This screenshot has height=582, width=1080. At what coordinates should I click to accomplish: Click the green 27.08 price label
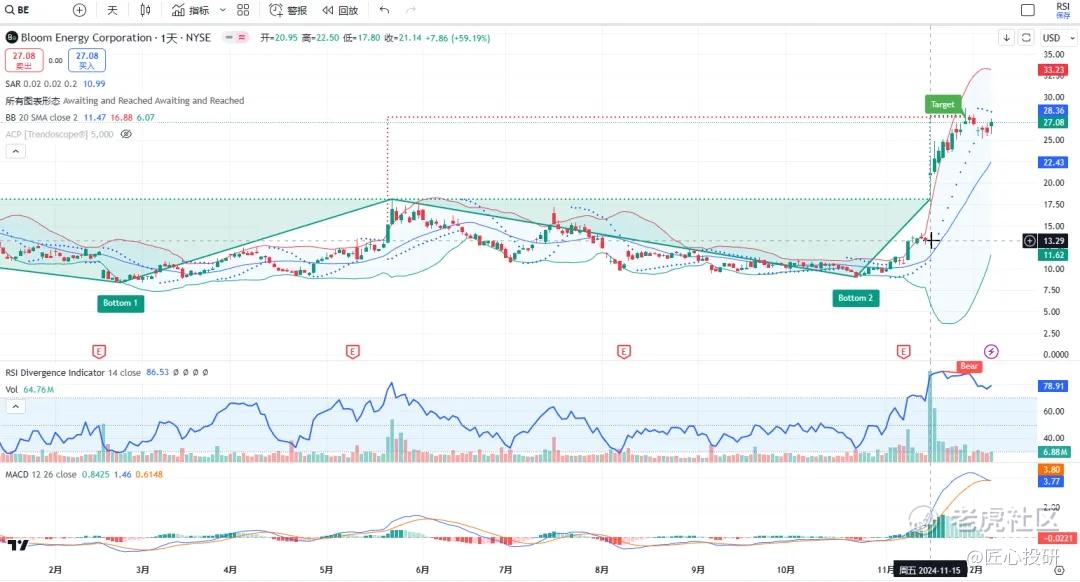[x=1053, y=123]
